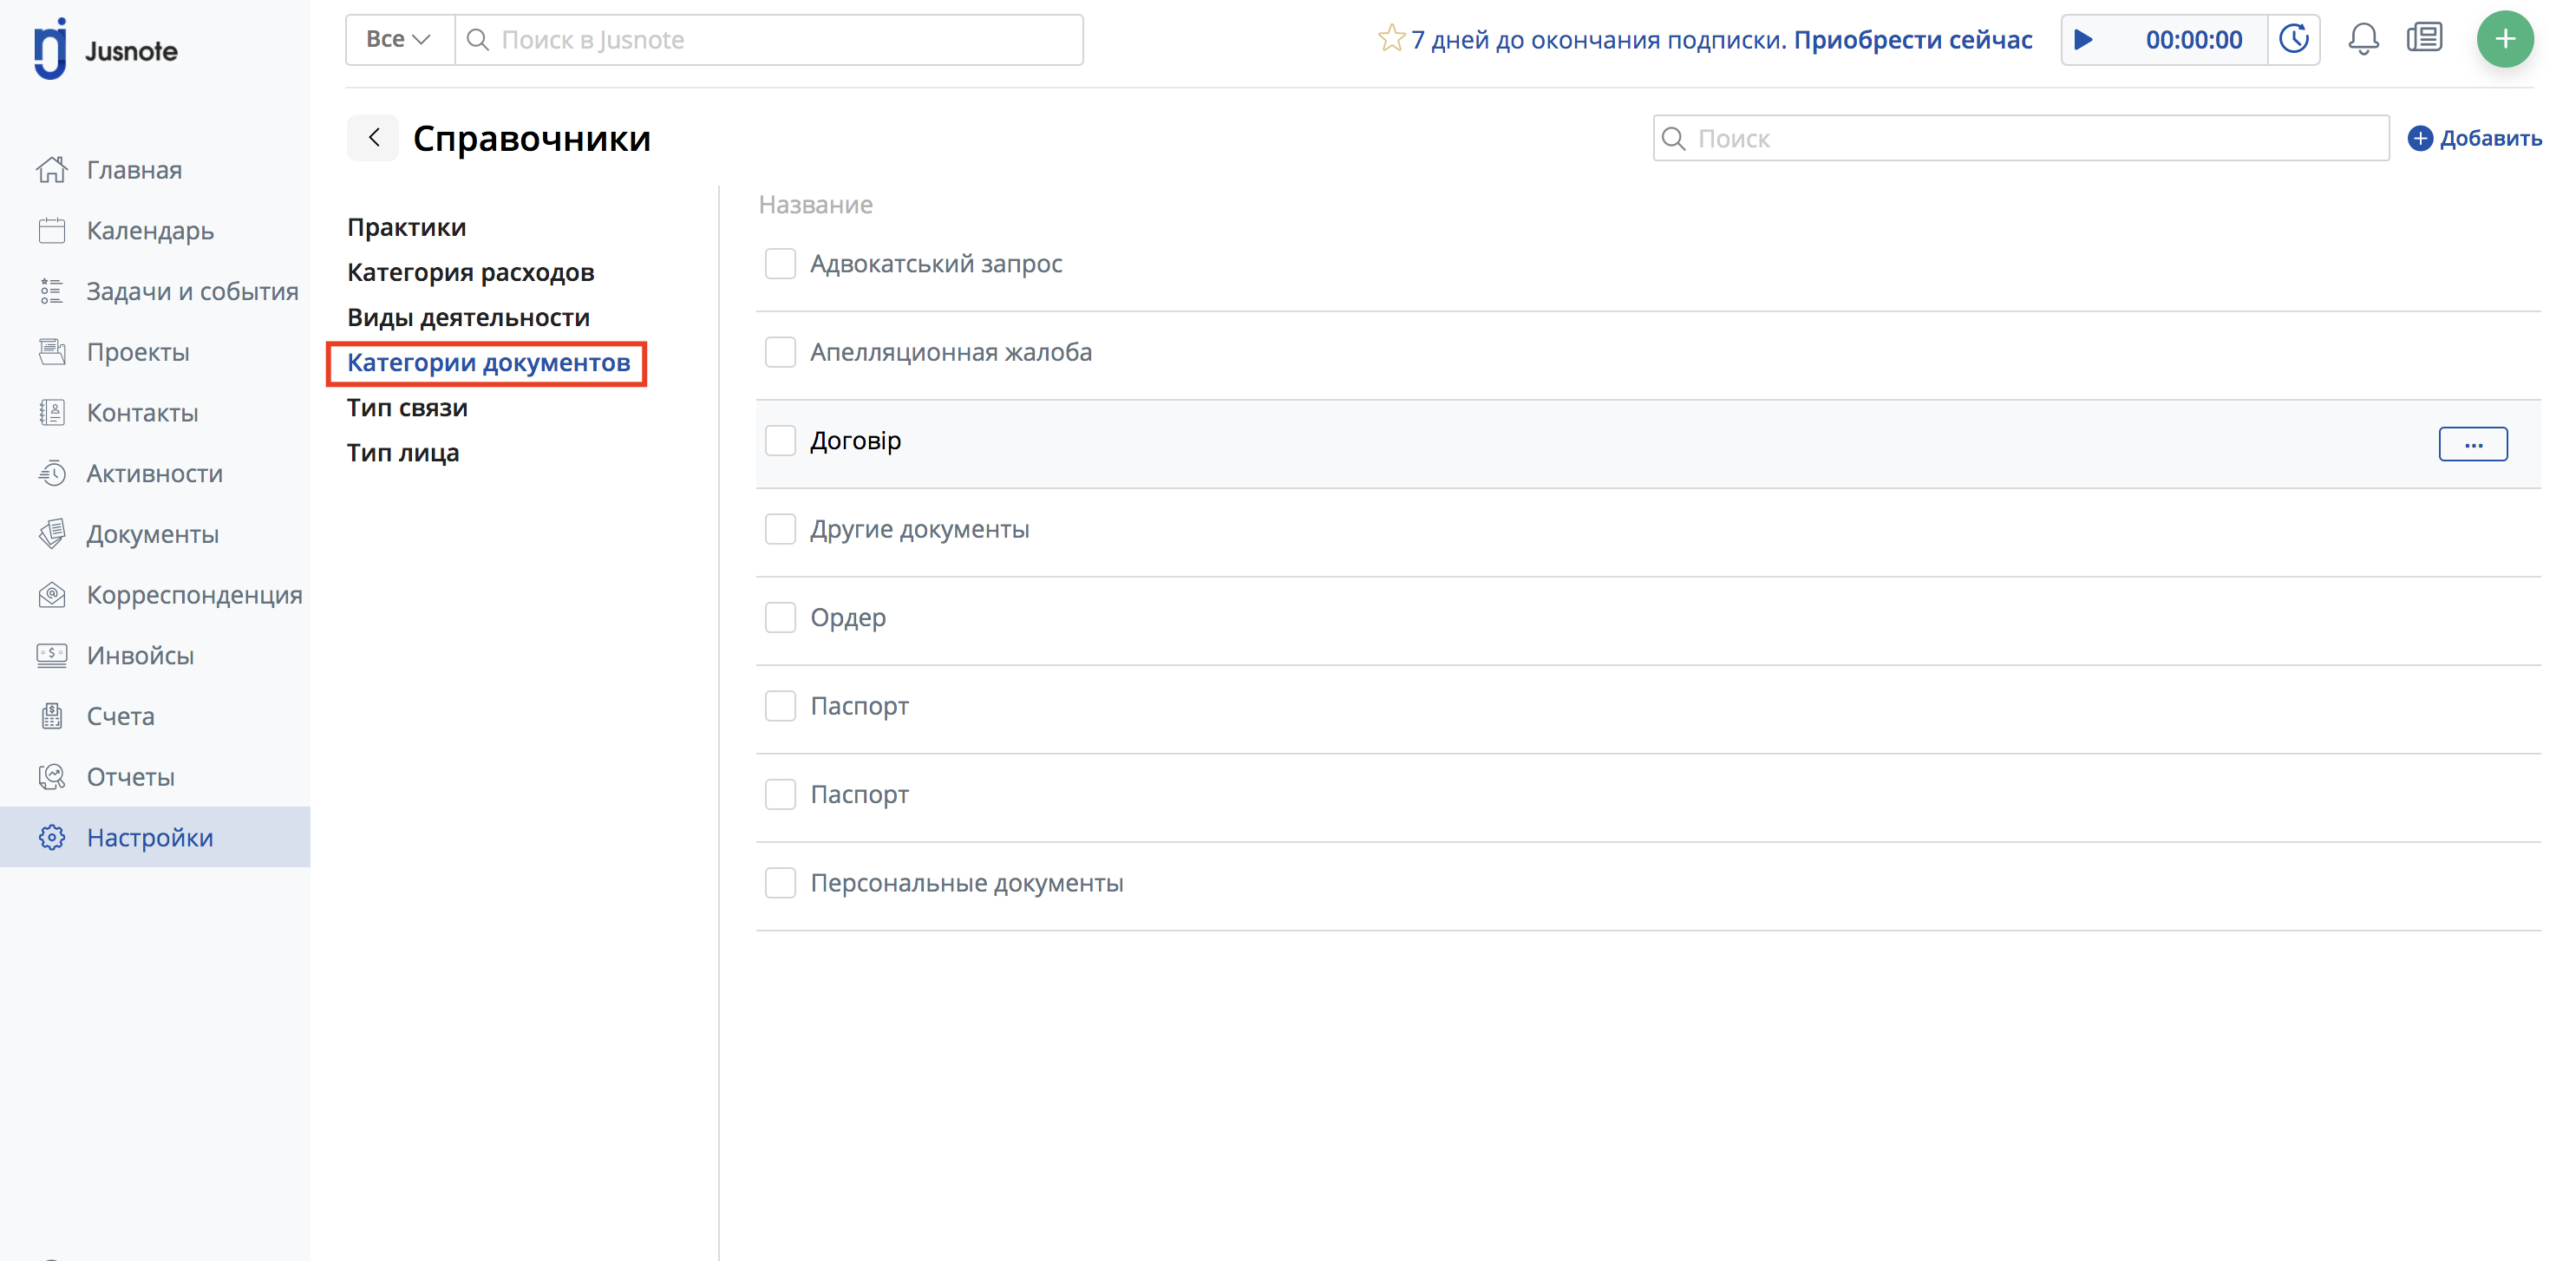Open Проекты in the sidebar

(x=138, y=352)
